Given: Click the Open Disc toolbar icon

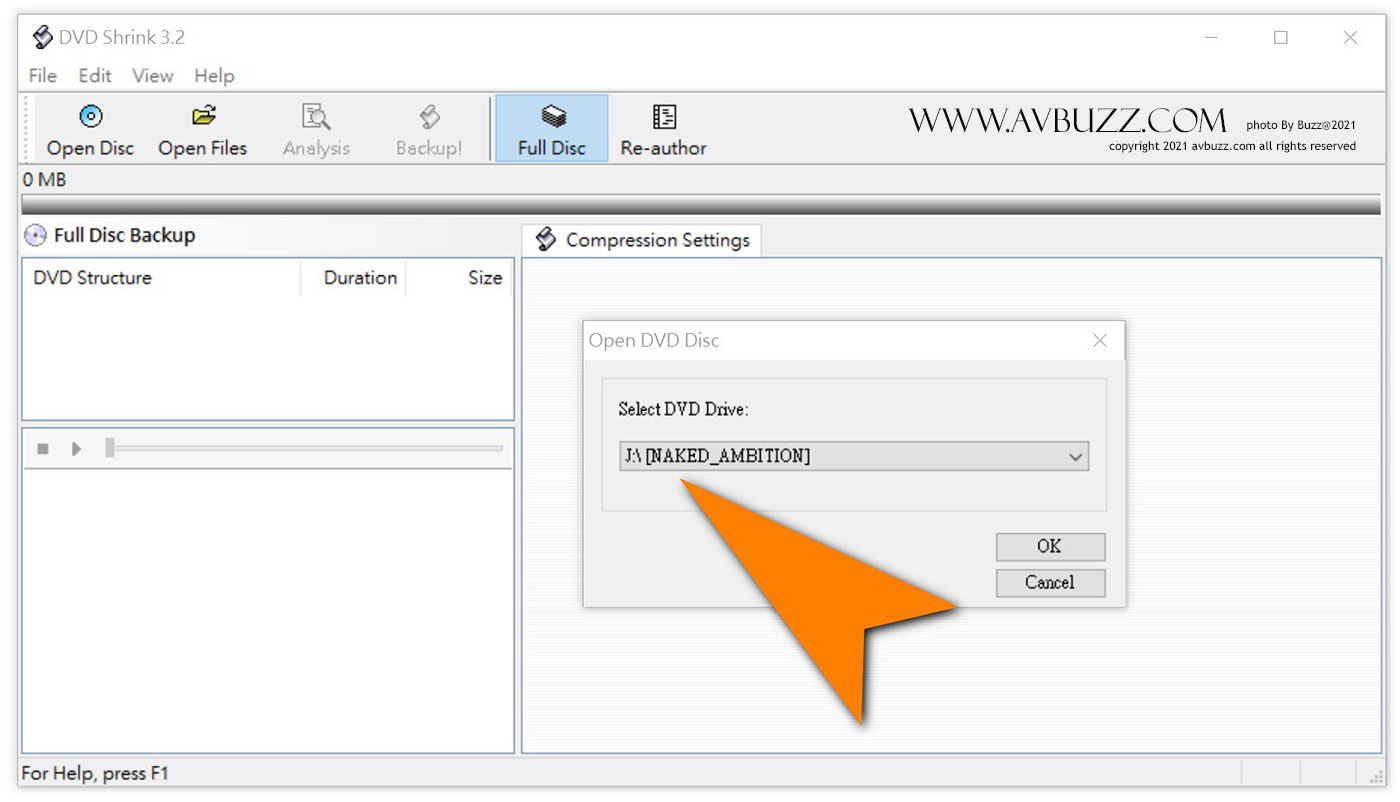Looking at the screenshot, I should coord(90,117).
